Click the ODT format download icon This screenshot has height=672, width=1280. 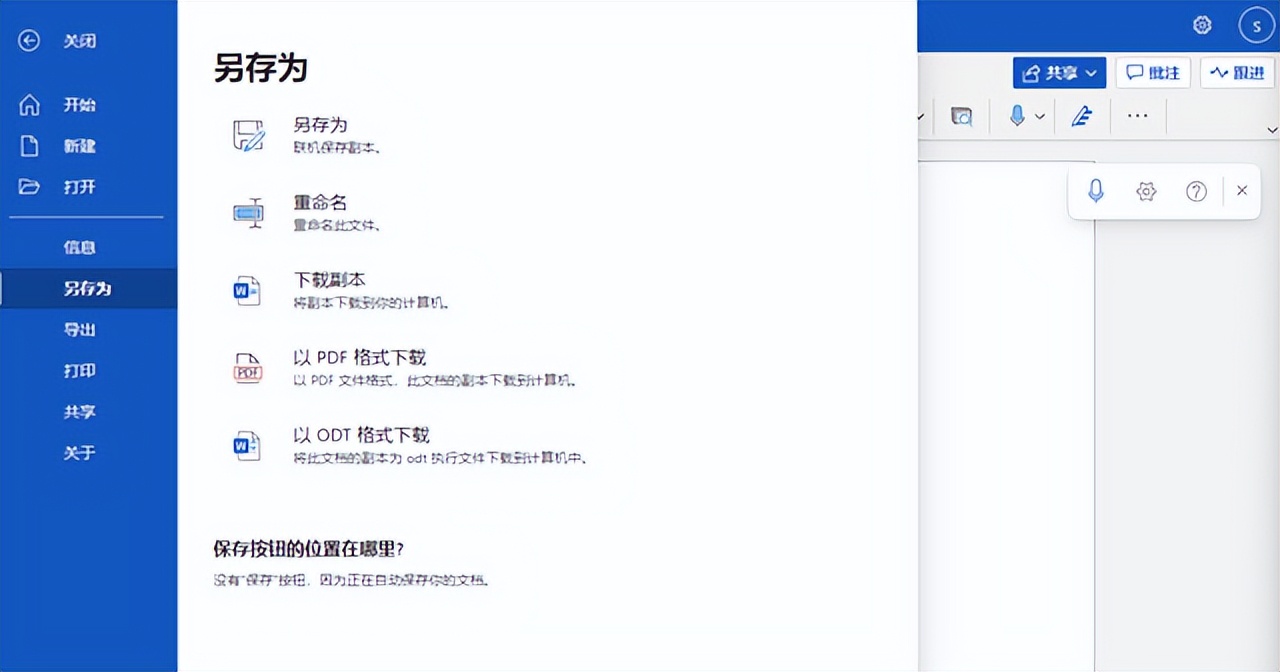(248, 445)
